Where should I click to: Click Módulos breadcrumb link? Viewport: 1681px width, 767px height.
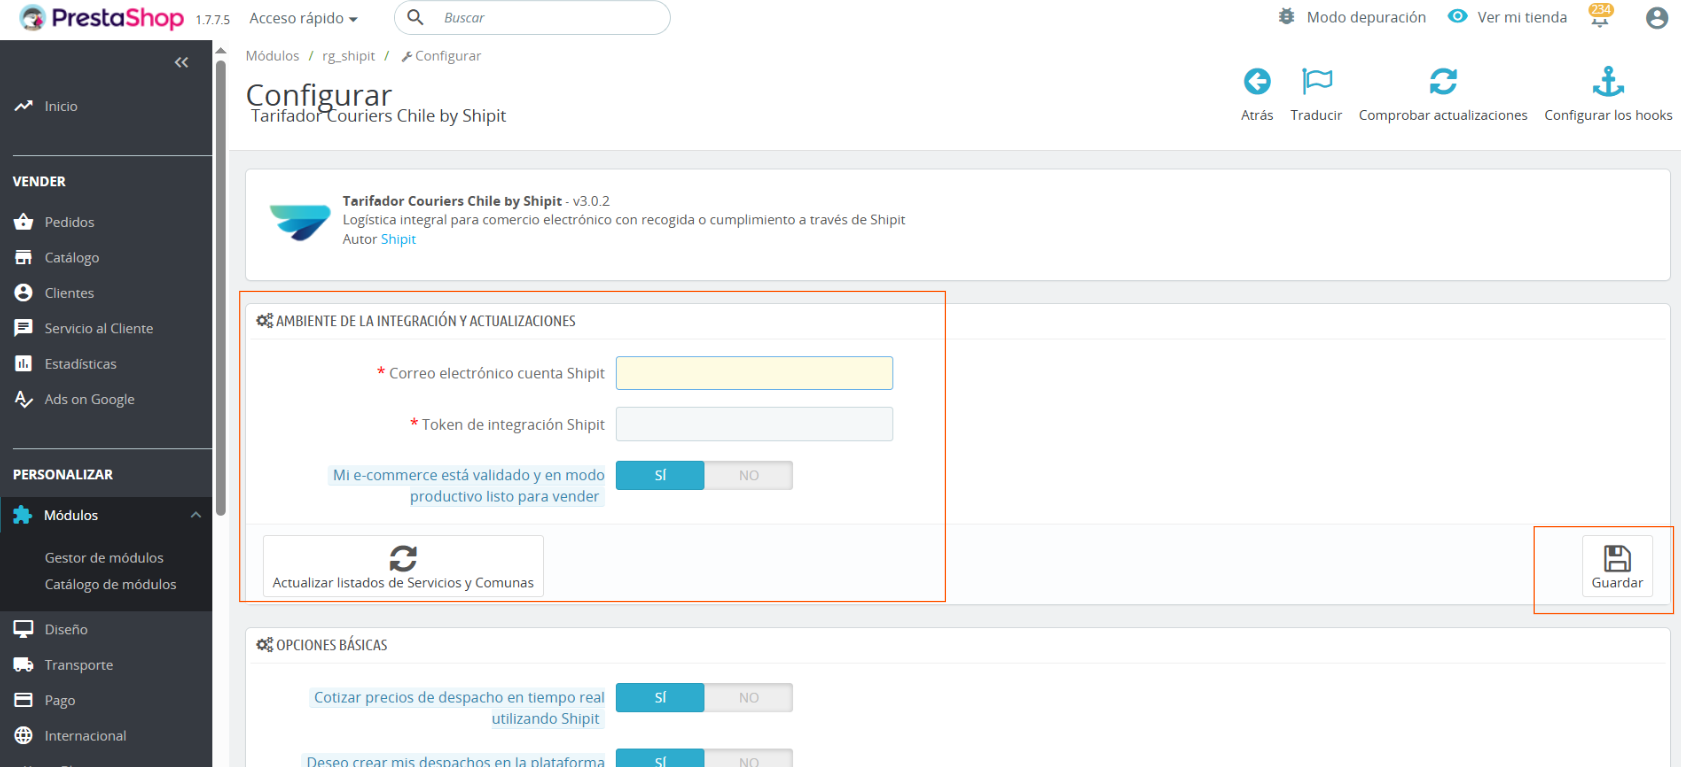point(272,56)
